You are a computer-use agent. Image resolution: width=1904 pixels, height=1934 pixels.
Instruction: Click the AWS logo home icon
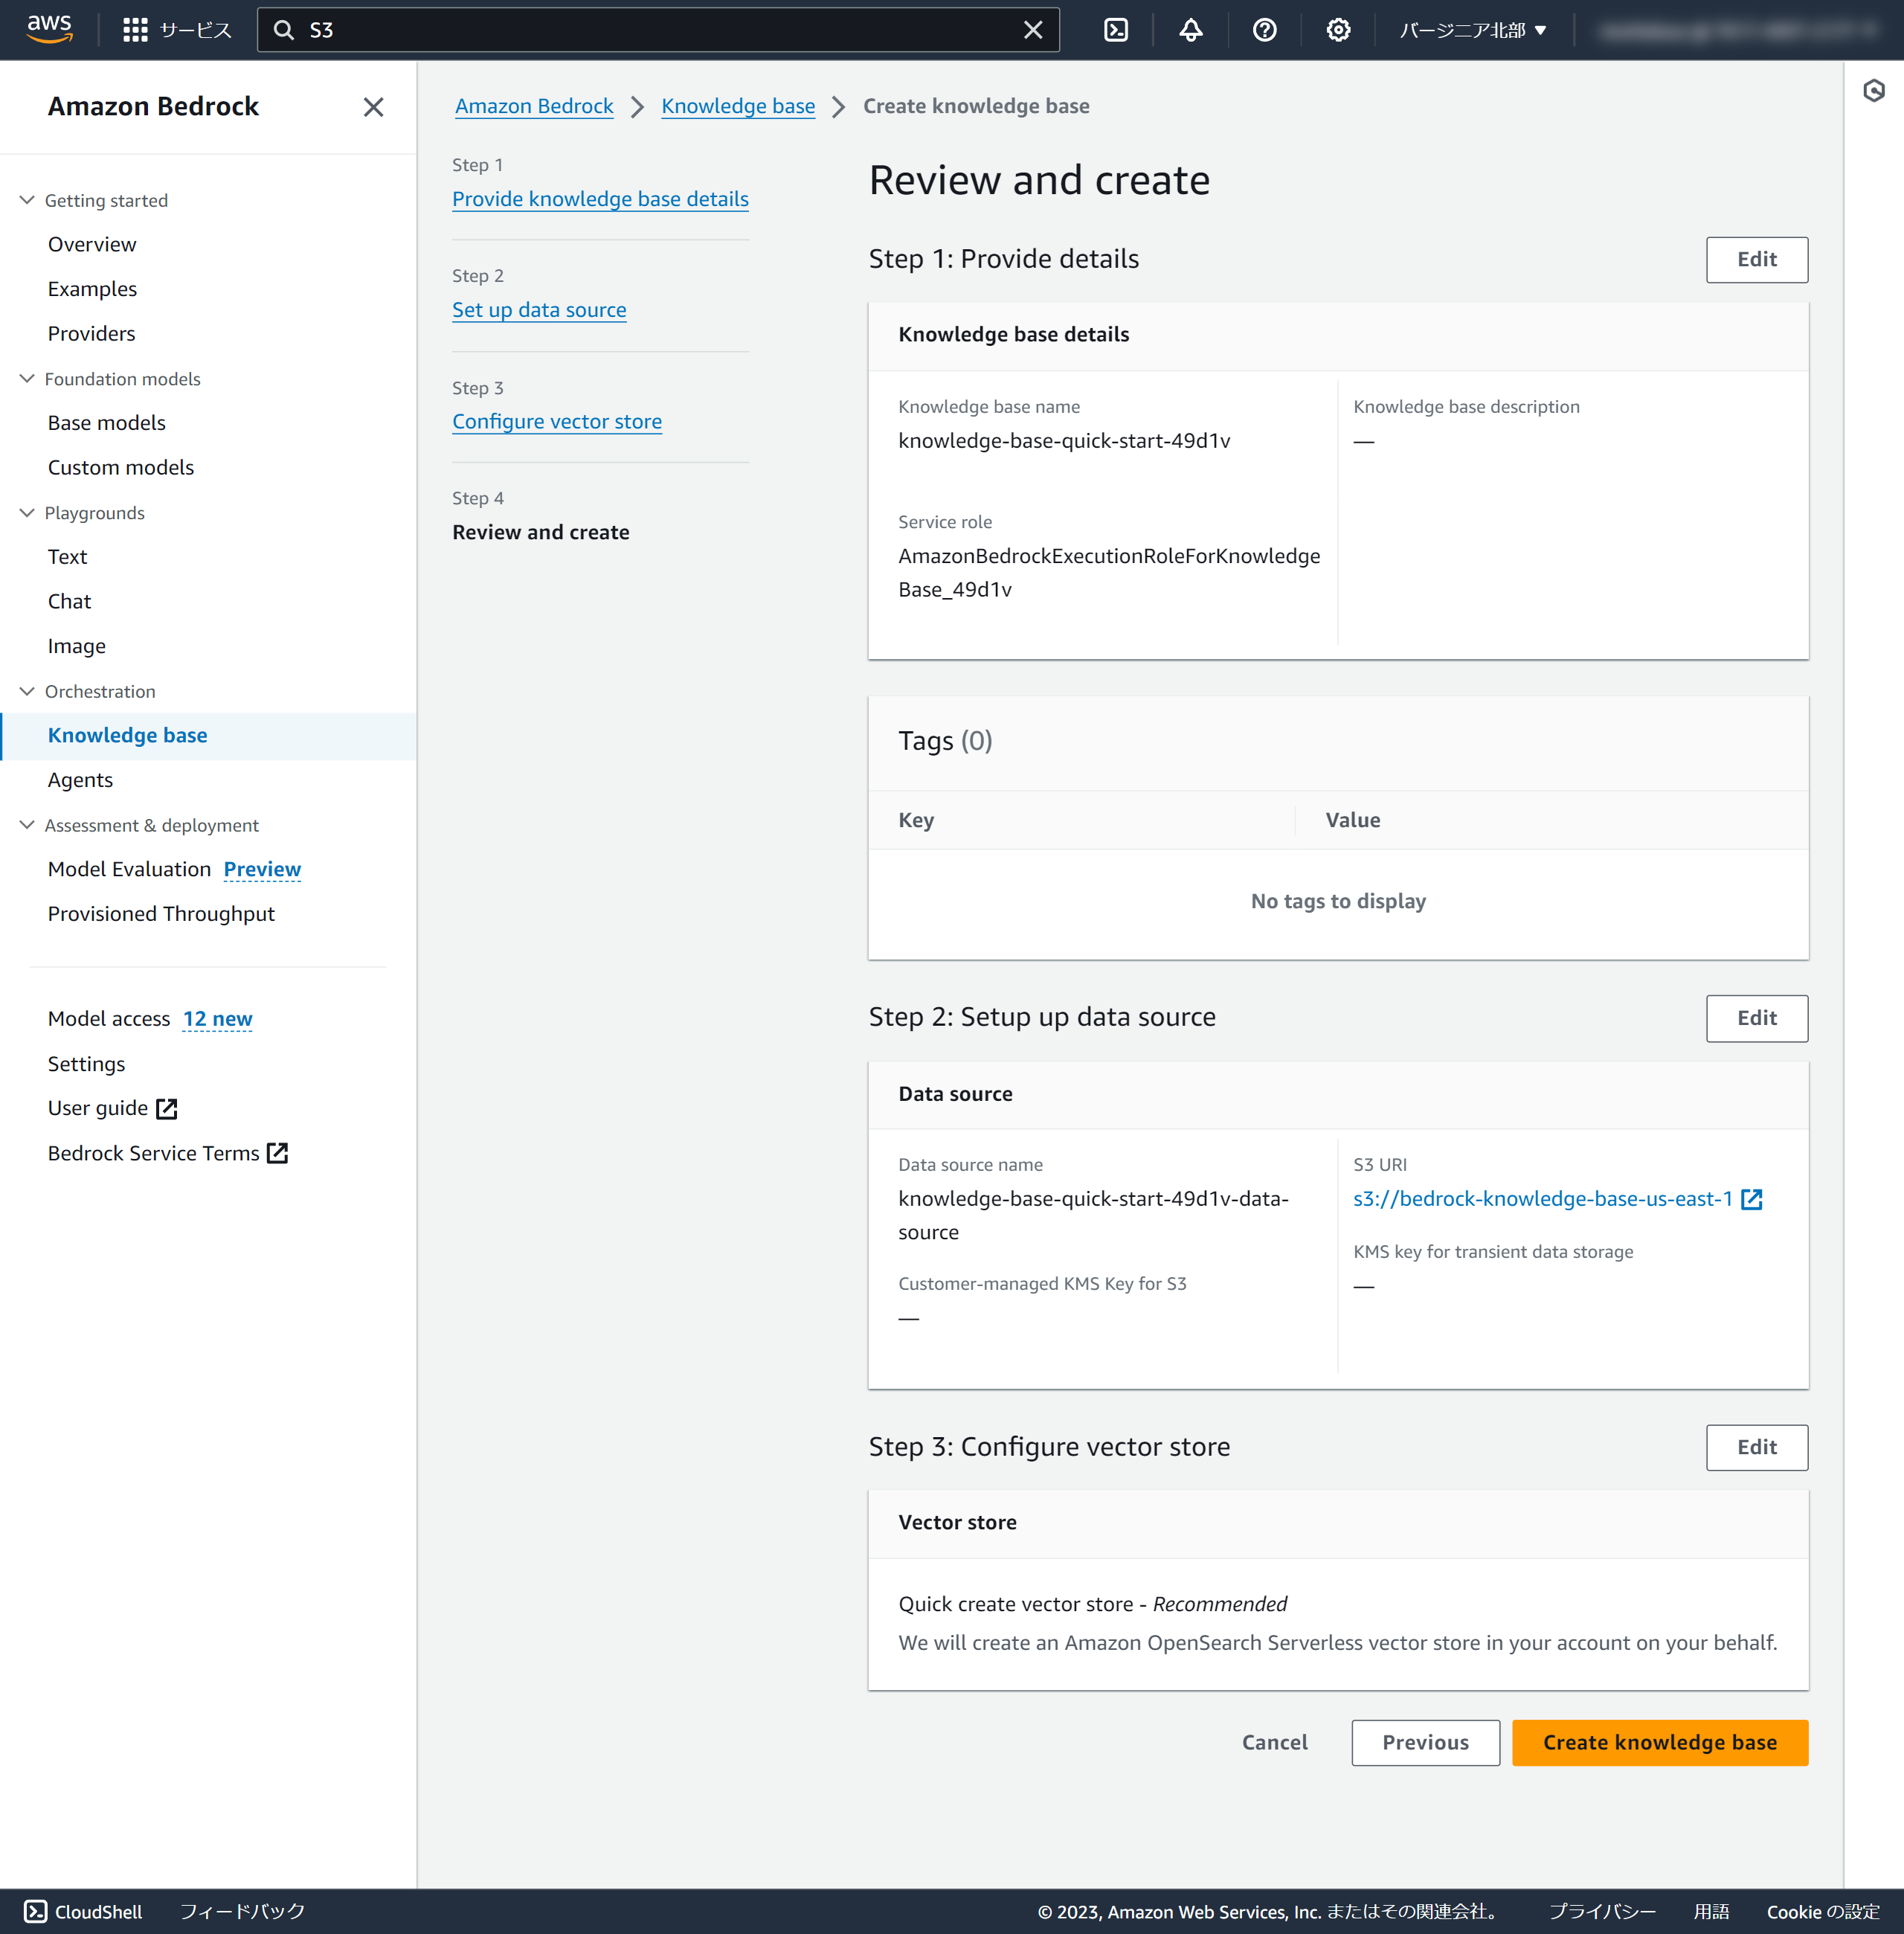[49, 29]
